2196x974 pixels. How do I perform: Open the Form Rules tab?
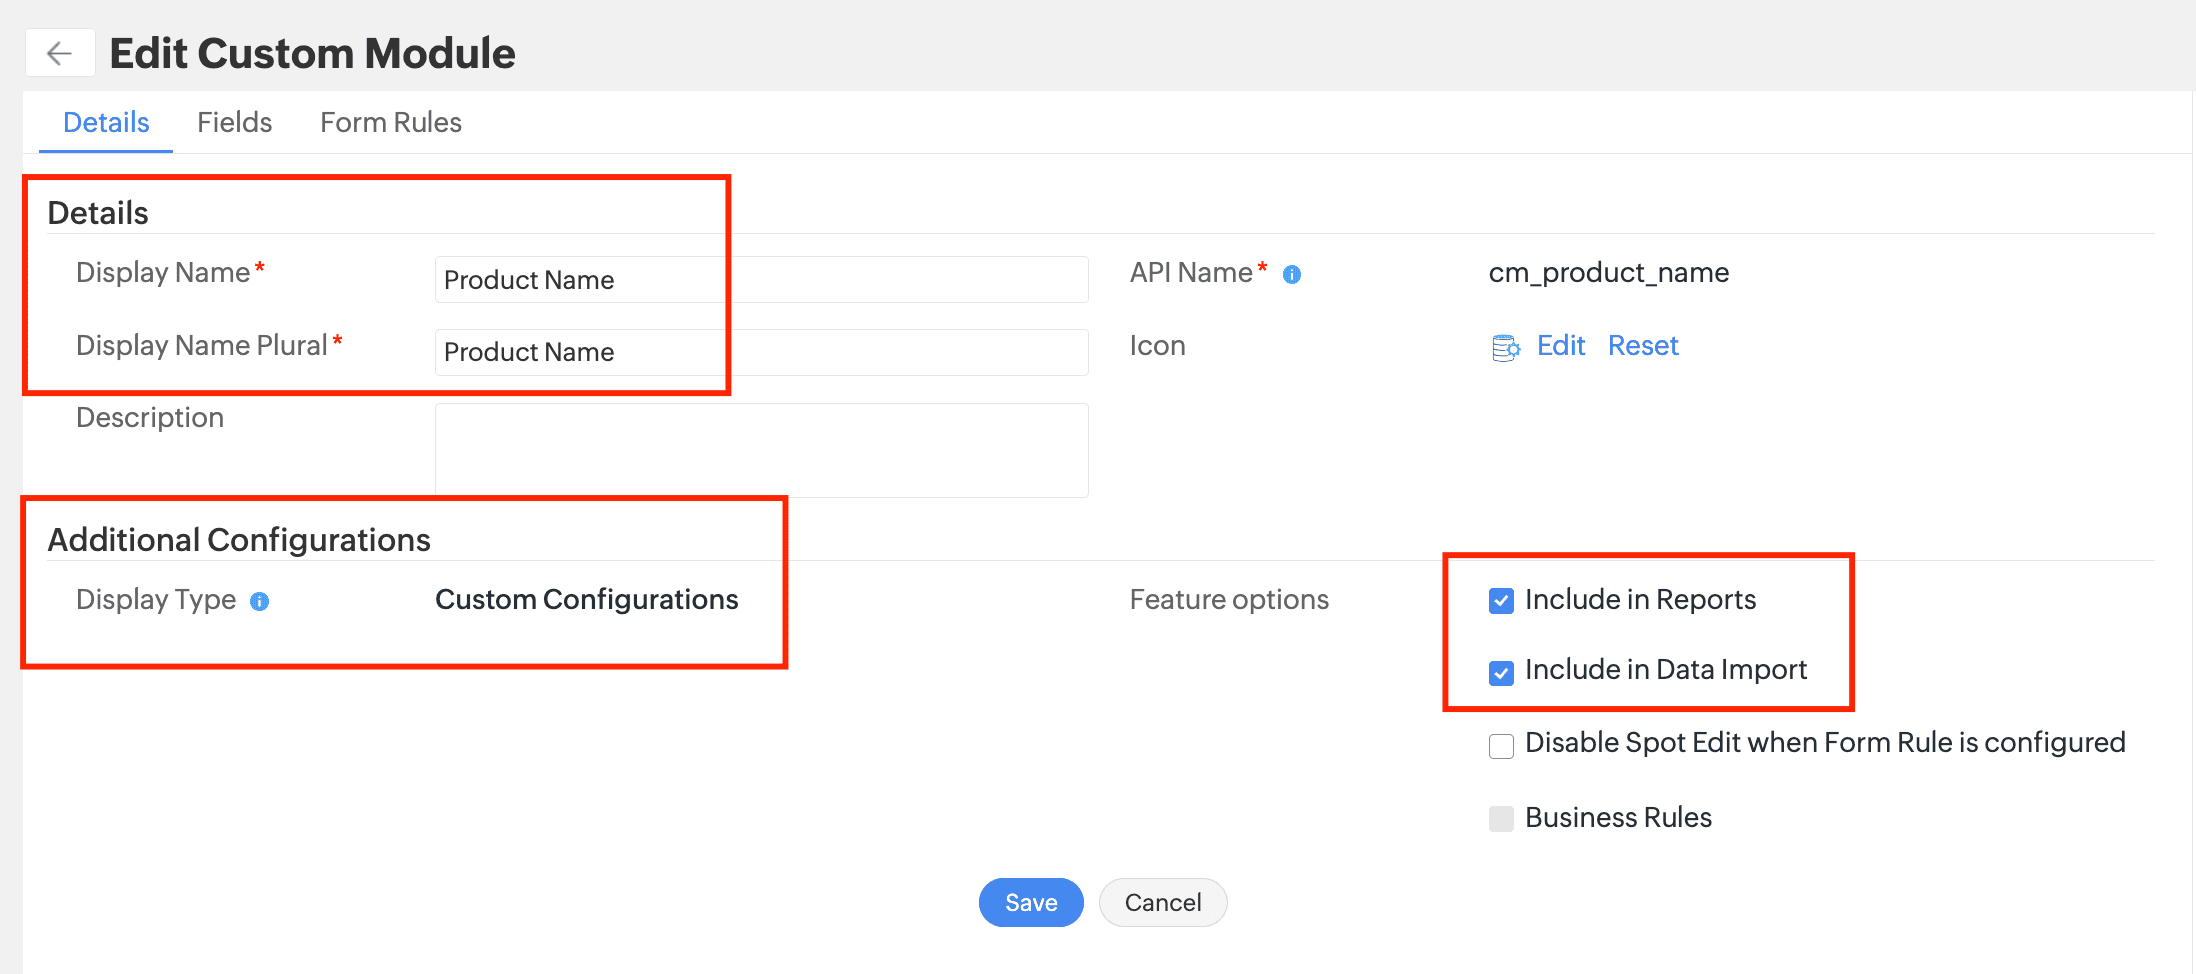pyautogui.click(x=390, y=122)
